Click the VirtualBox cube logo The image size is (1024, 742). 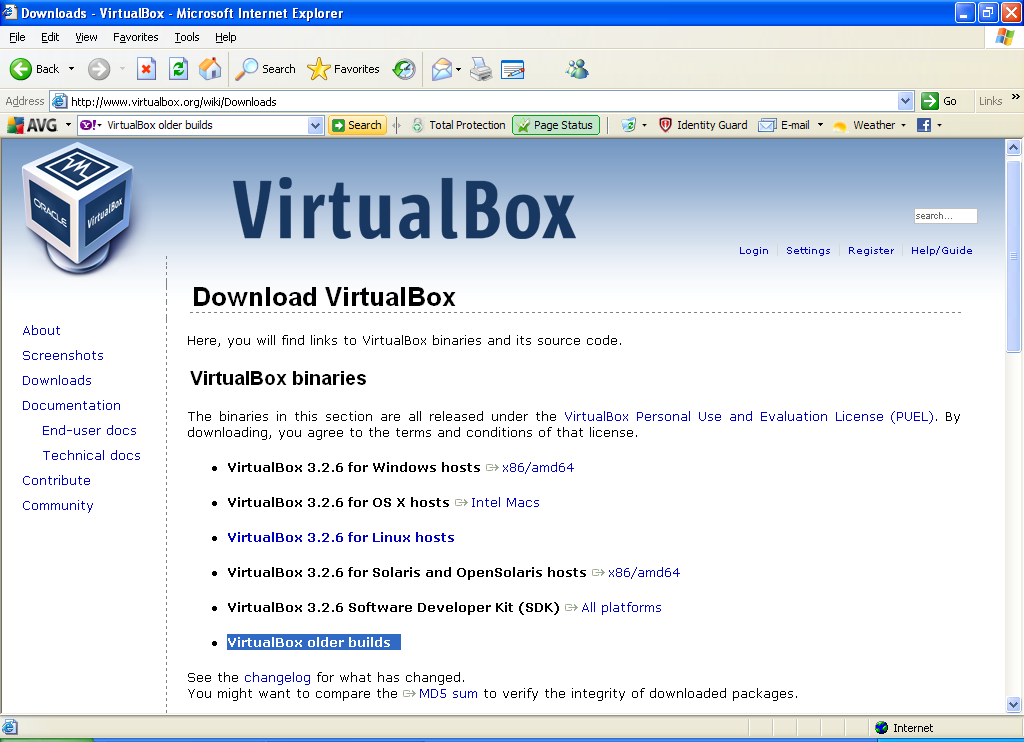point(77,202)
